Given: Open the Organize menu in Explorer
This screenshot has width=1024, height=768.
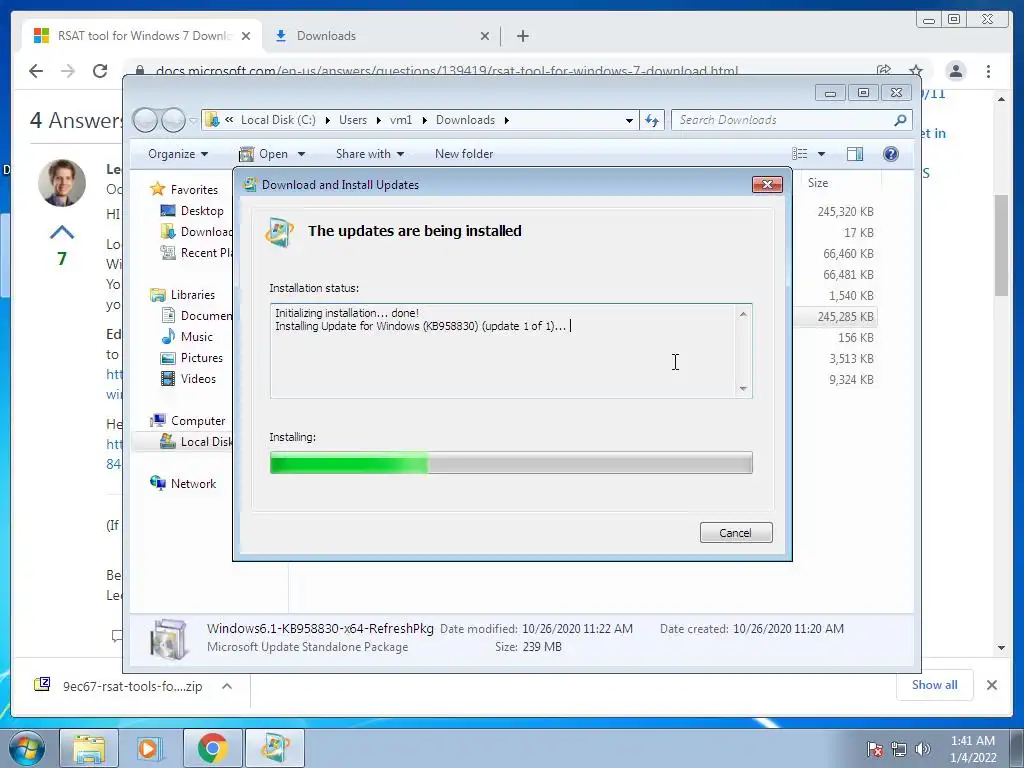Looking at the screenshot, I should tap(178, 154).
